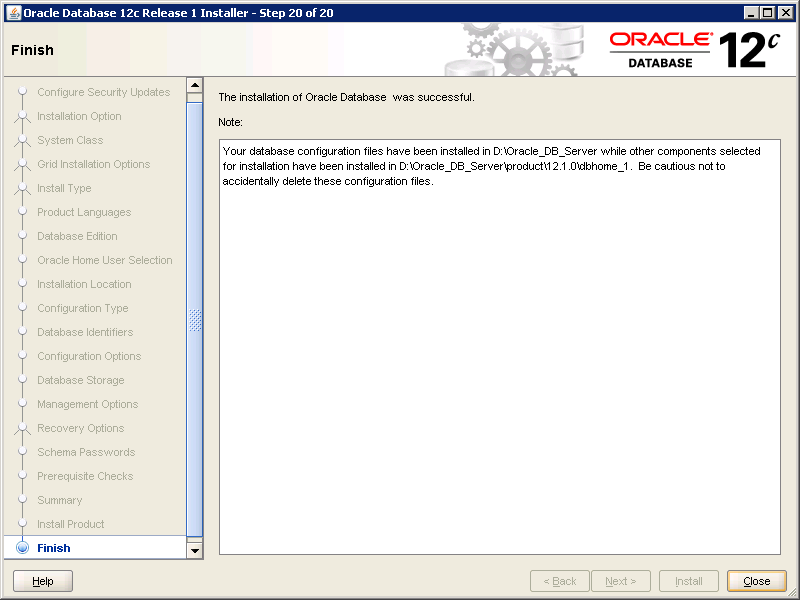Click the steps list scrollbar thumb
Viewport: 800px width, 600px height.
pos(195,320)
